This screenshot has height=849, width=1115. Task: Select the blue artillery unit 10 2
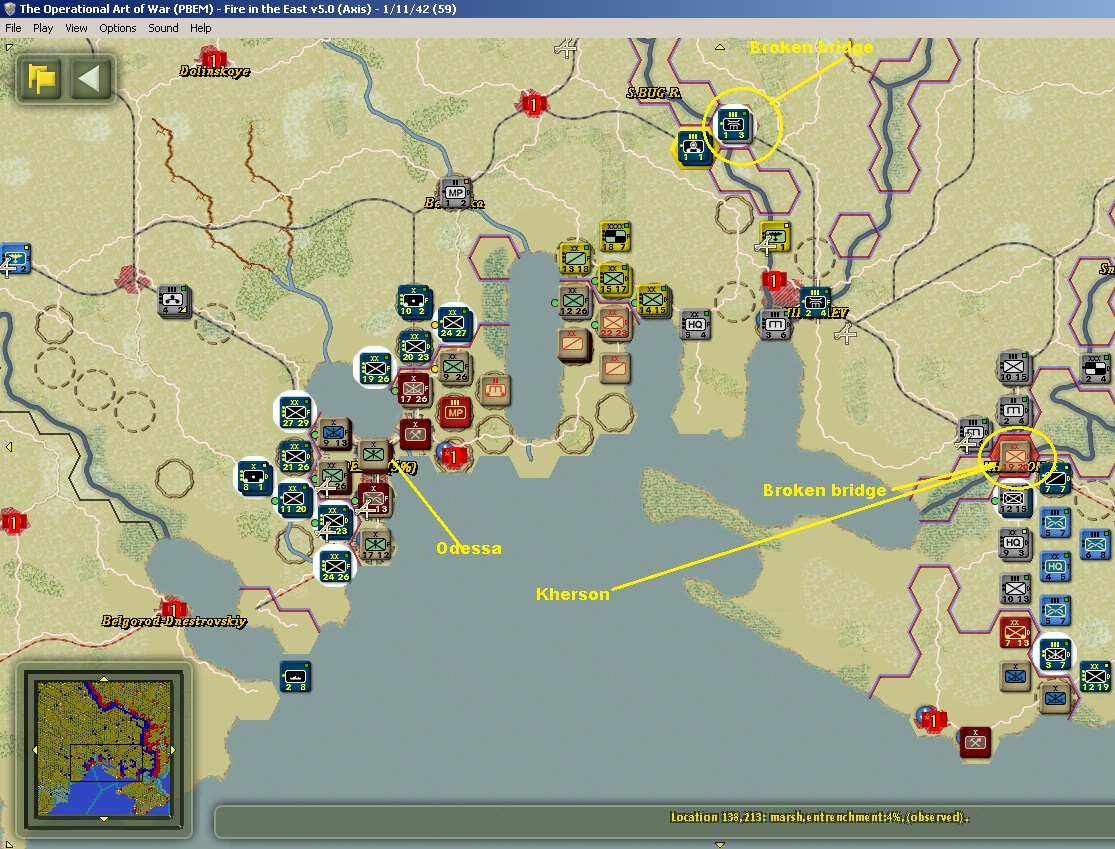[x=412, y=301]
